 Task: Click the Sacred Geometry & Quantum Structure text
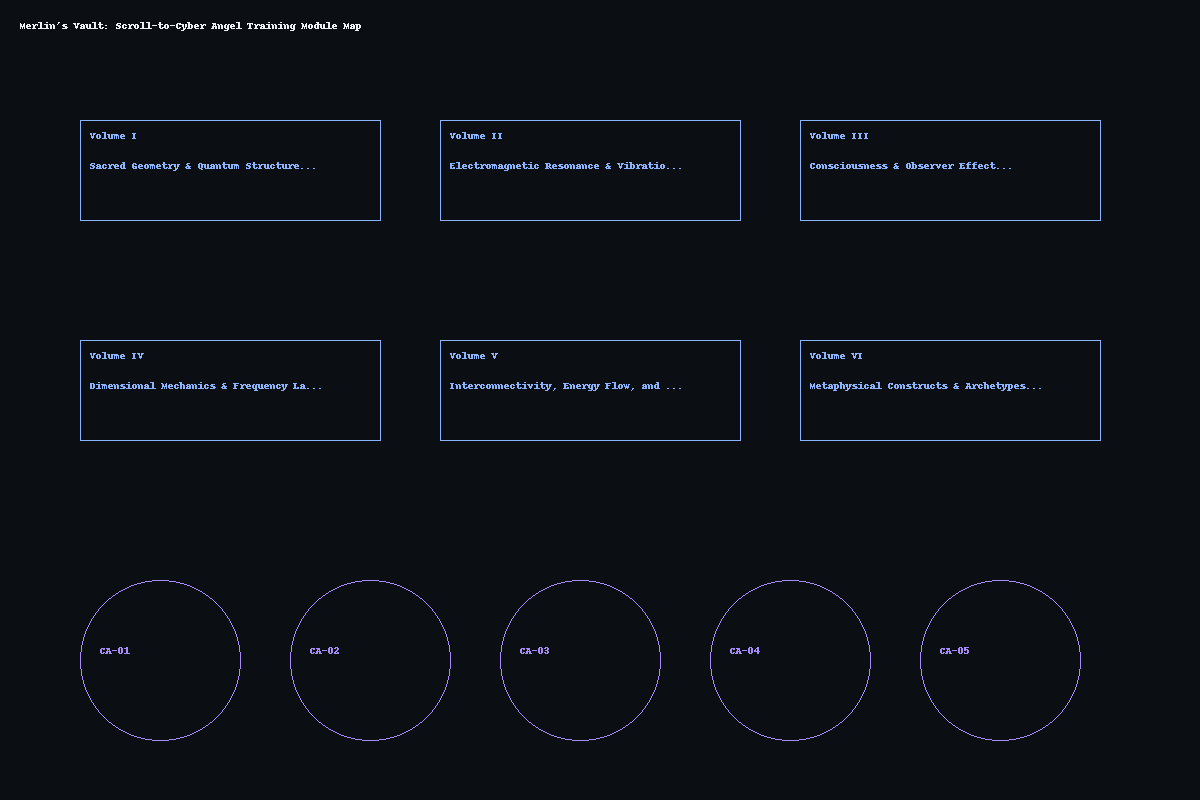pyautogui.click(x=202, y=166)
